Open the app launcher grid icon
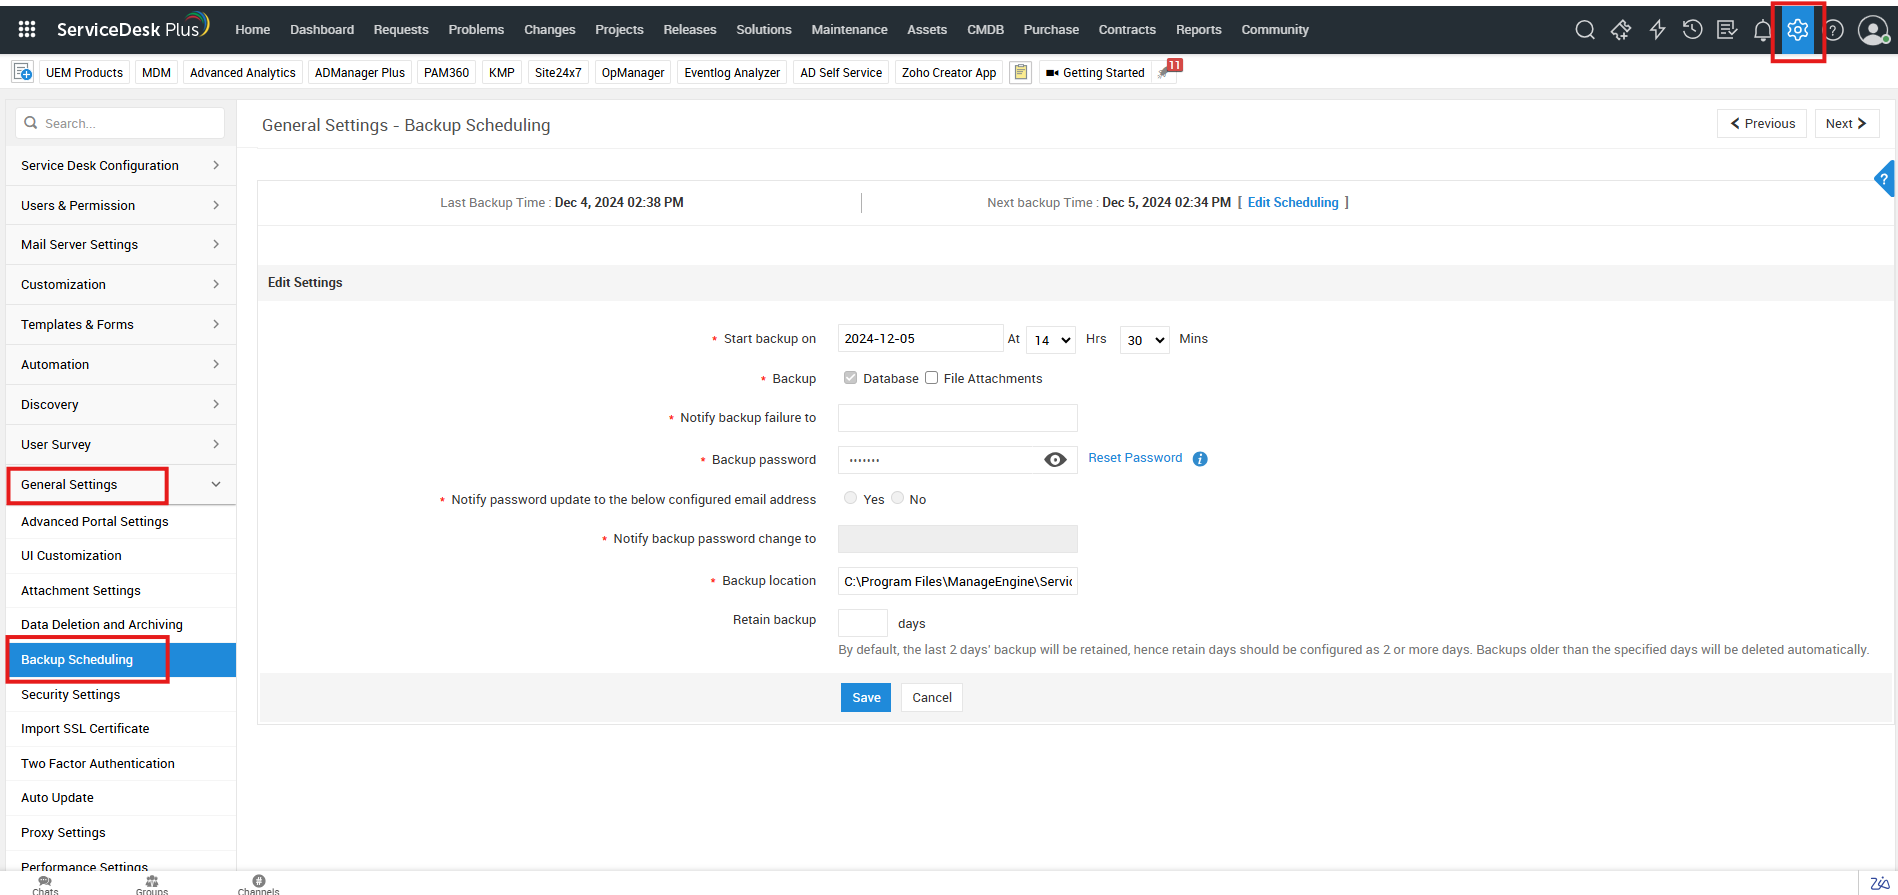Viewport: 1898px width, 895px height. click(x=27, y=30)
